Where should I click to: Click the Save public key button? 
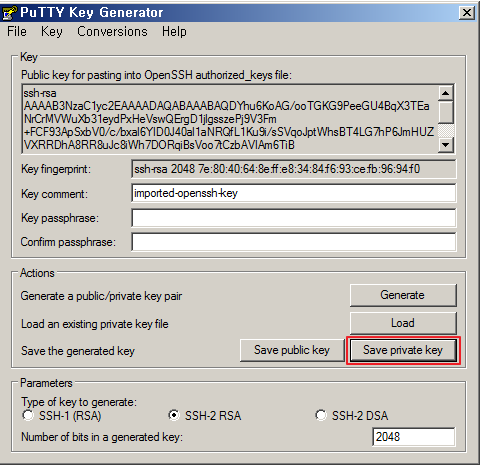click(x=292, y=350)
